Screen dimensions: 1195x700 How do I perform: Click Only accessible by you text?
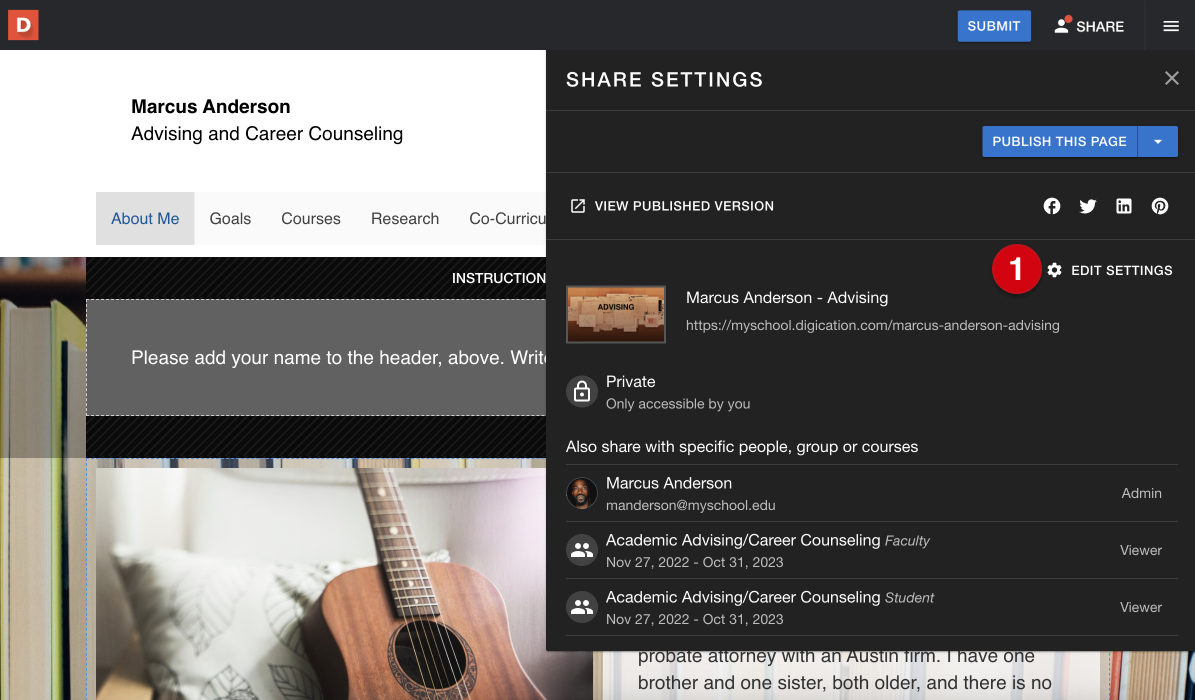click(678, 404)
